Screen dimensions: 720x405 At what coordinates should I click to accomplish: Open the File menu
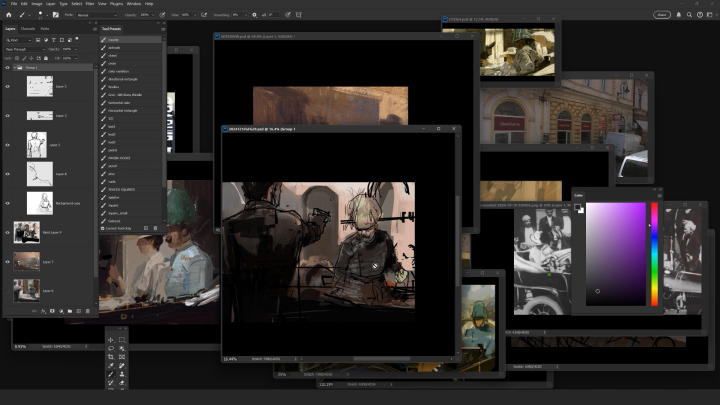pos(14,4)
